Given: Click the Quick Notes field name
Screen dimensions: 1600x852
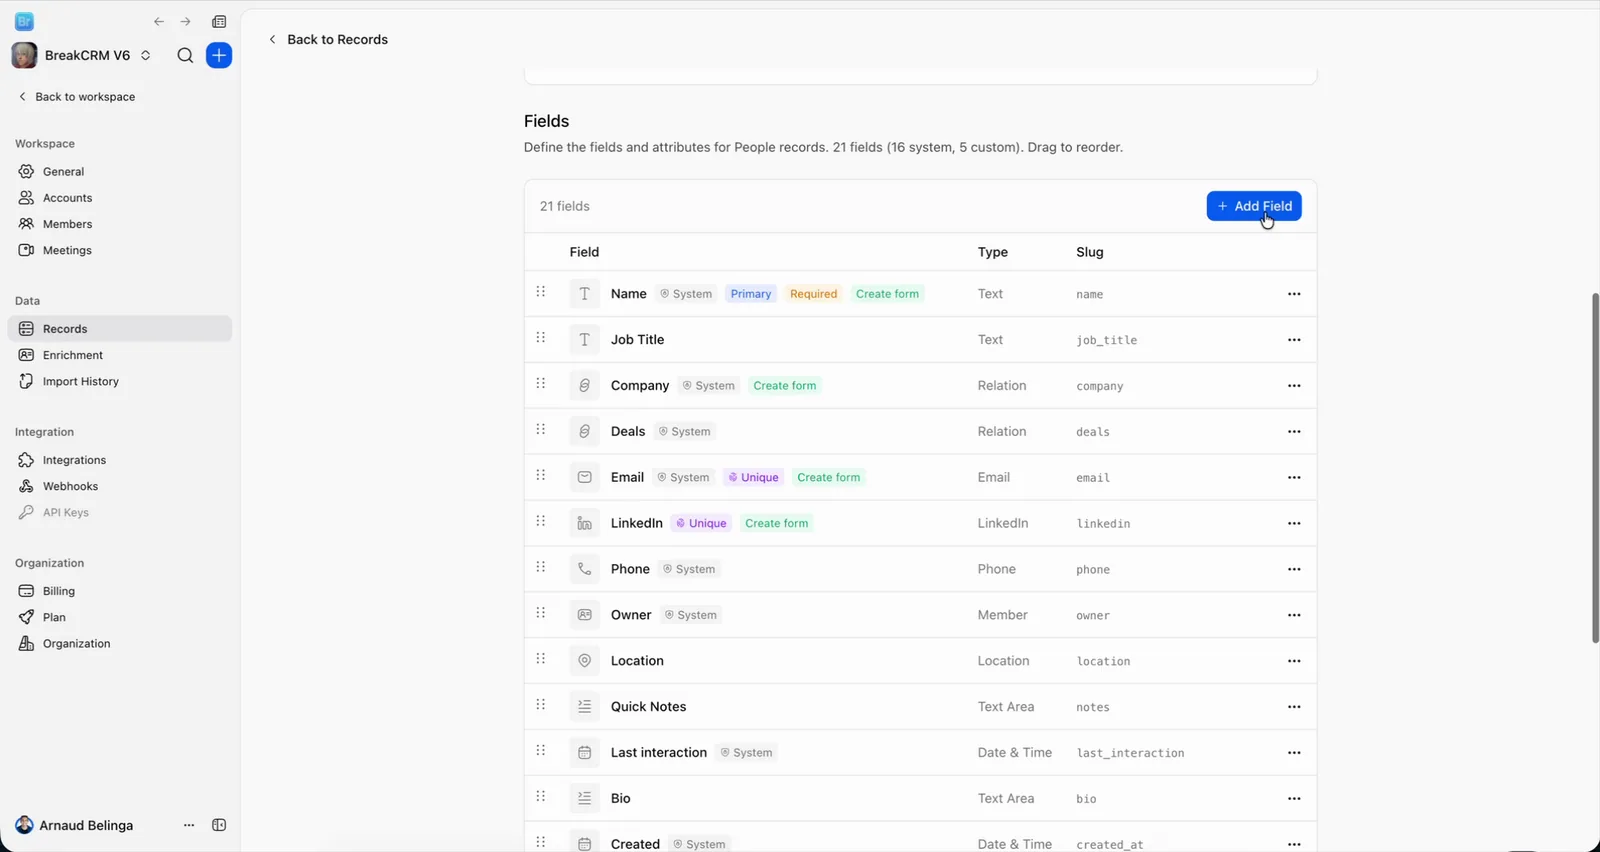Looking at the screenshot, I should 649,707.
